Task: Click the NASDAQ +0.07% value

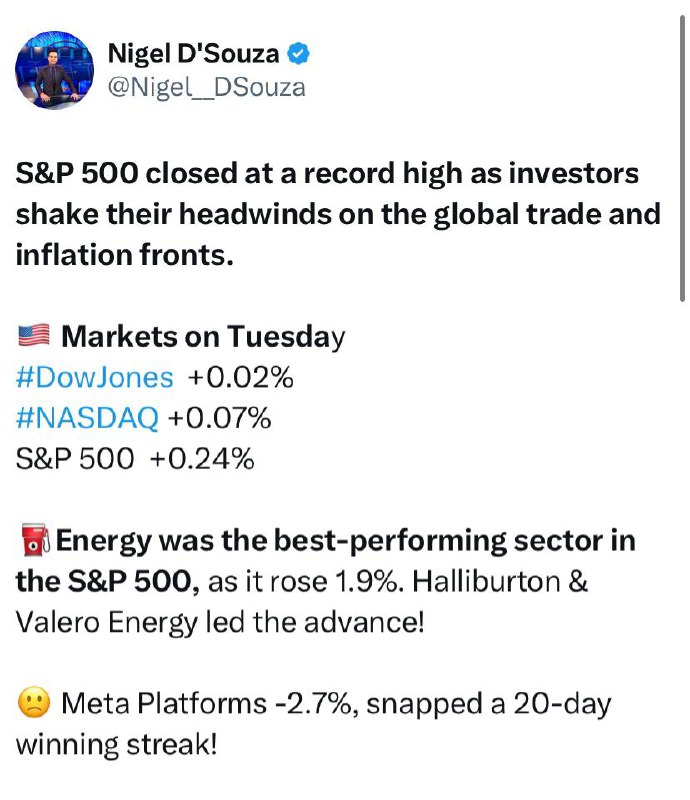Action: [219, 418]
